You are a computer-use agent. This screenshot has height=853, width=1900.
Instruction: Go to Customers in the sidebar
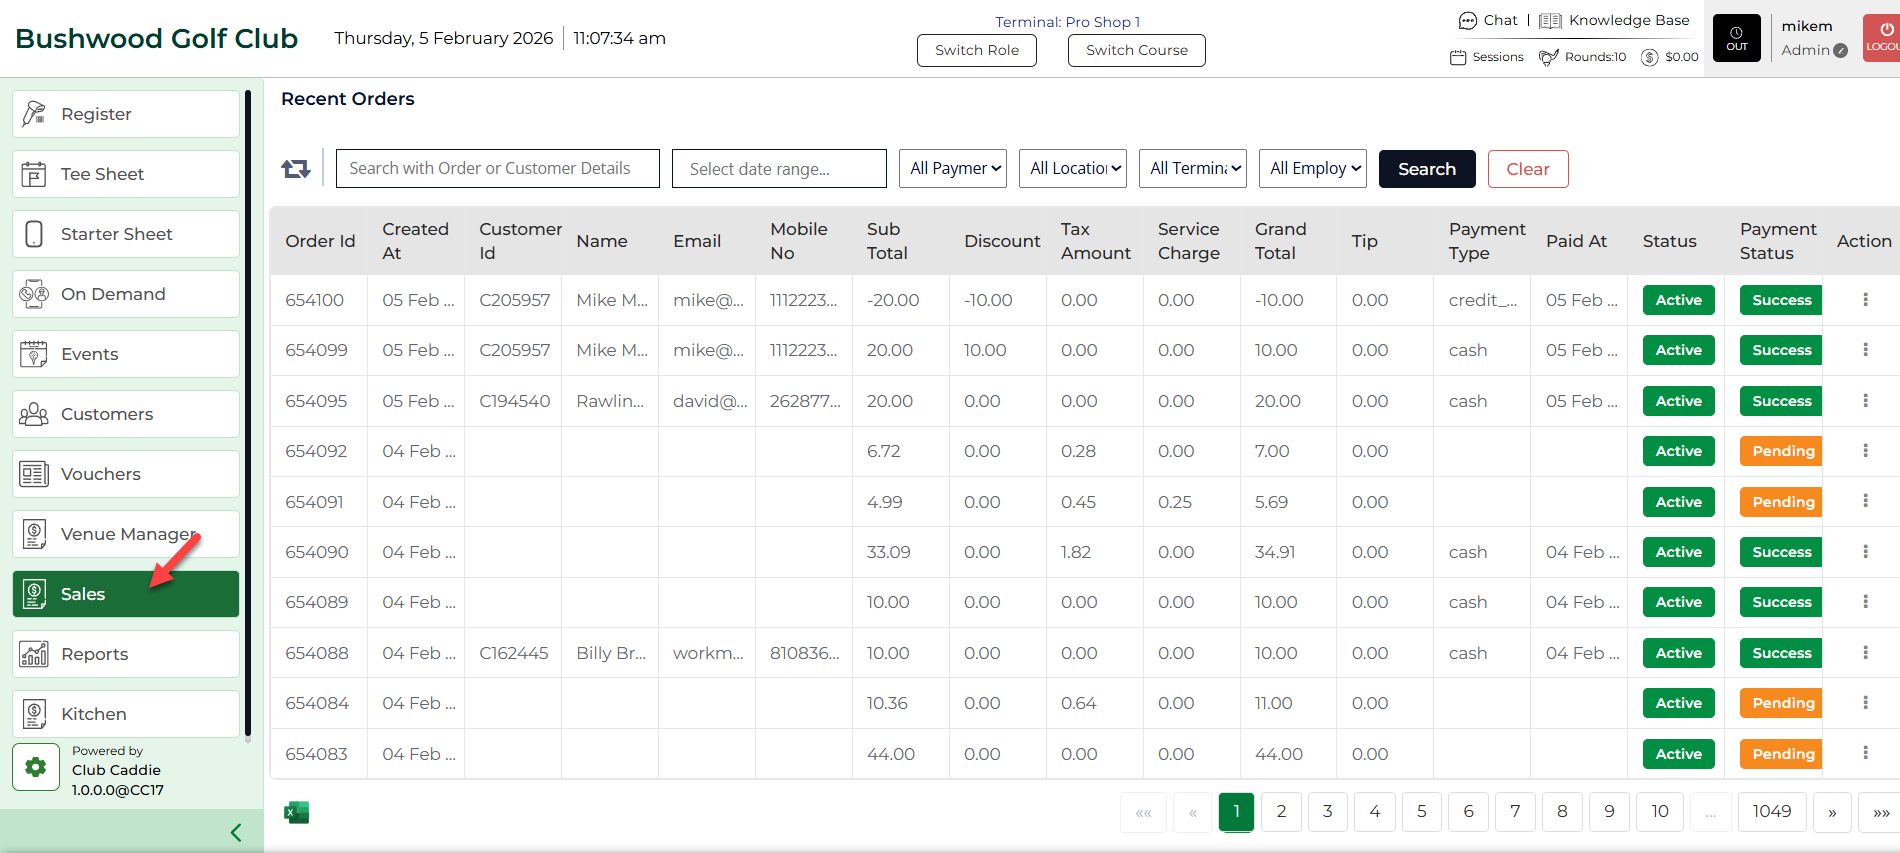126,414
